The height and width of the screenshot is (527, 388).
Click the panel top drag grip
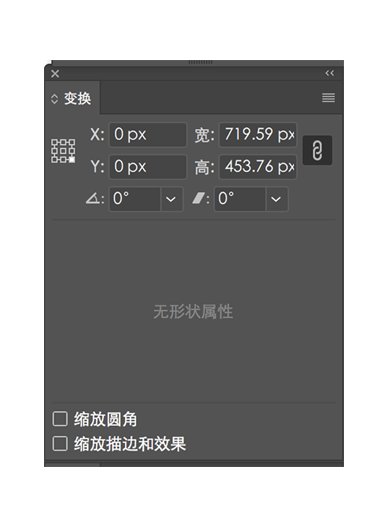point(200,62)
